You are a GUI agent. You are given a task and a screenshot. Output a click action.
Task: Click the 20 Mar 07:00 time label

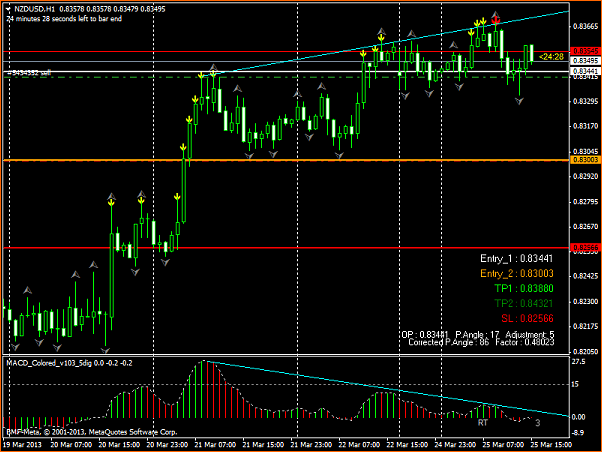click(x=71, y=445)
